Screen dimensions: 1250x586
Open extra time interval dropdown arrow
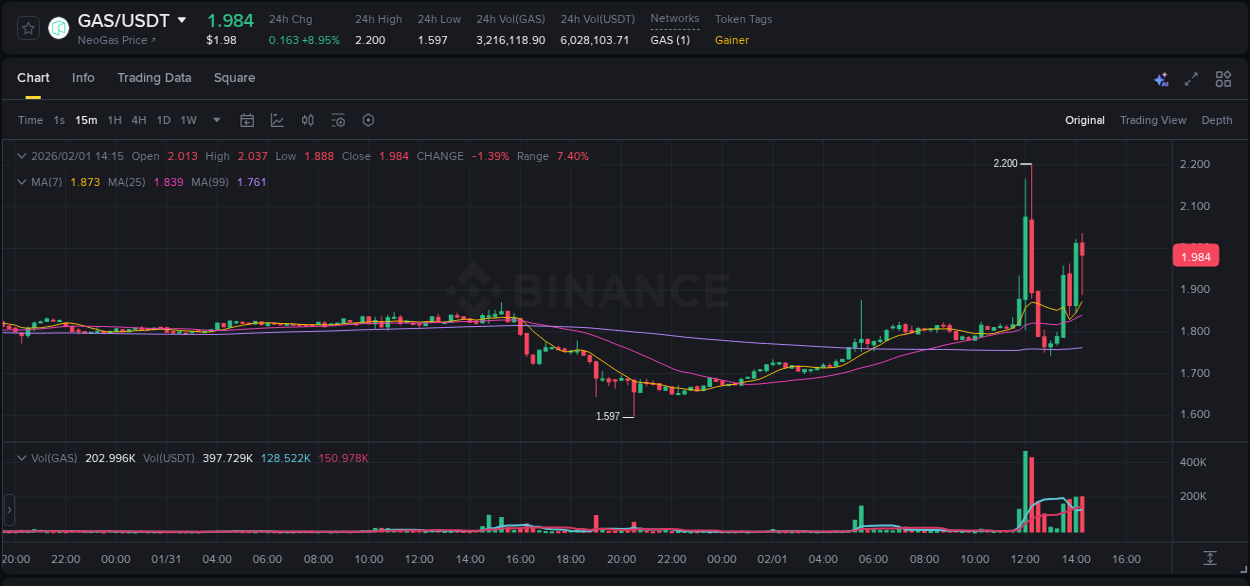215,120
